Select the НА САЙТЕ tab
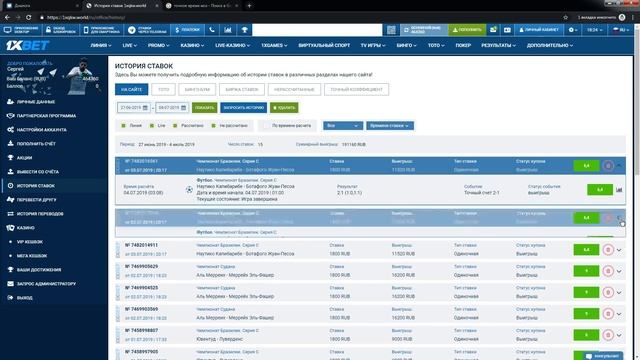Screen dimensions: 640x360 click(x=131, y=89)
